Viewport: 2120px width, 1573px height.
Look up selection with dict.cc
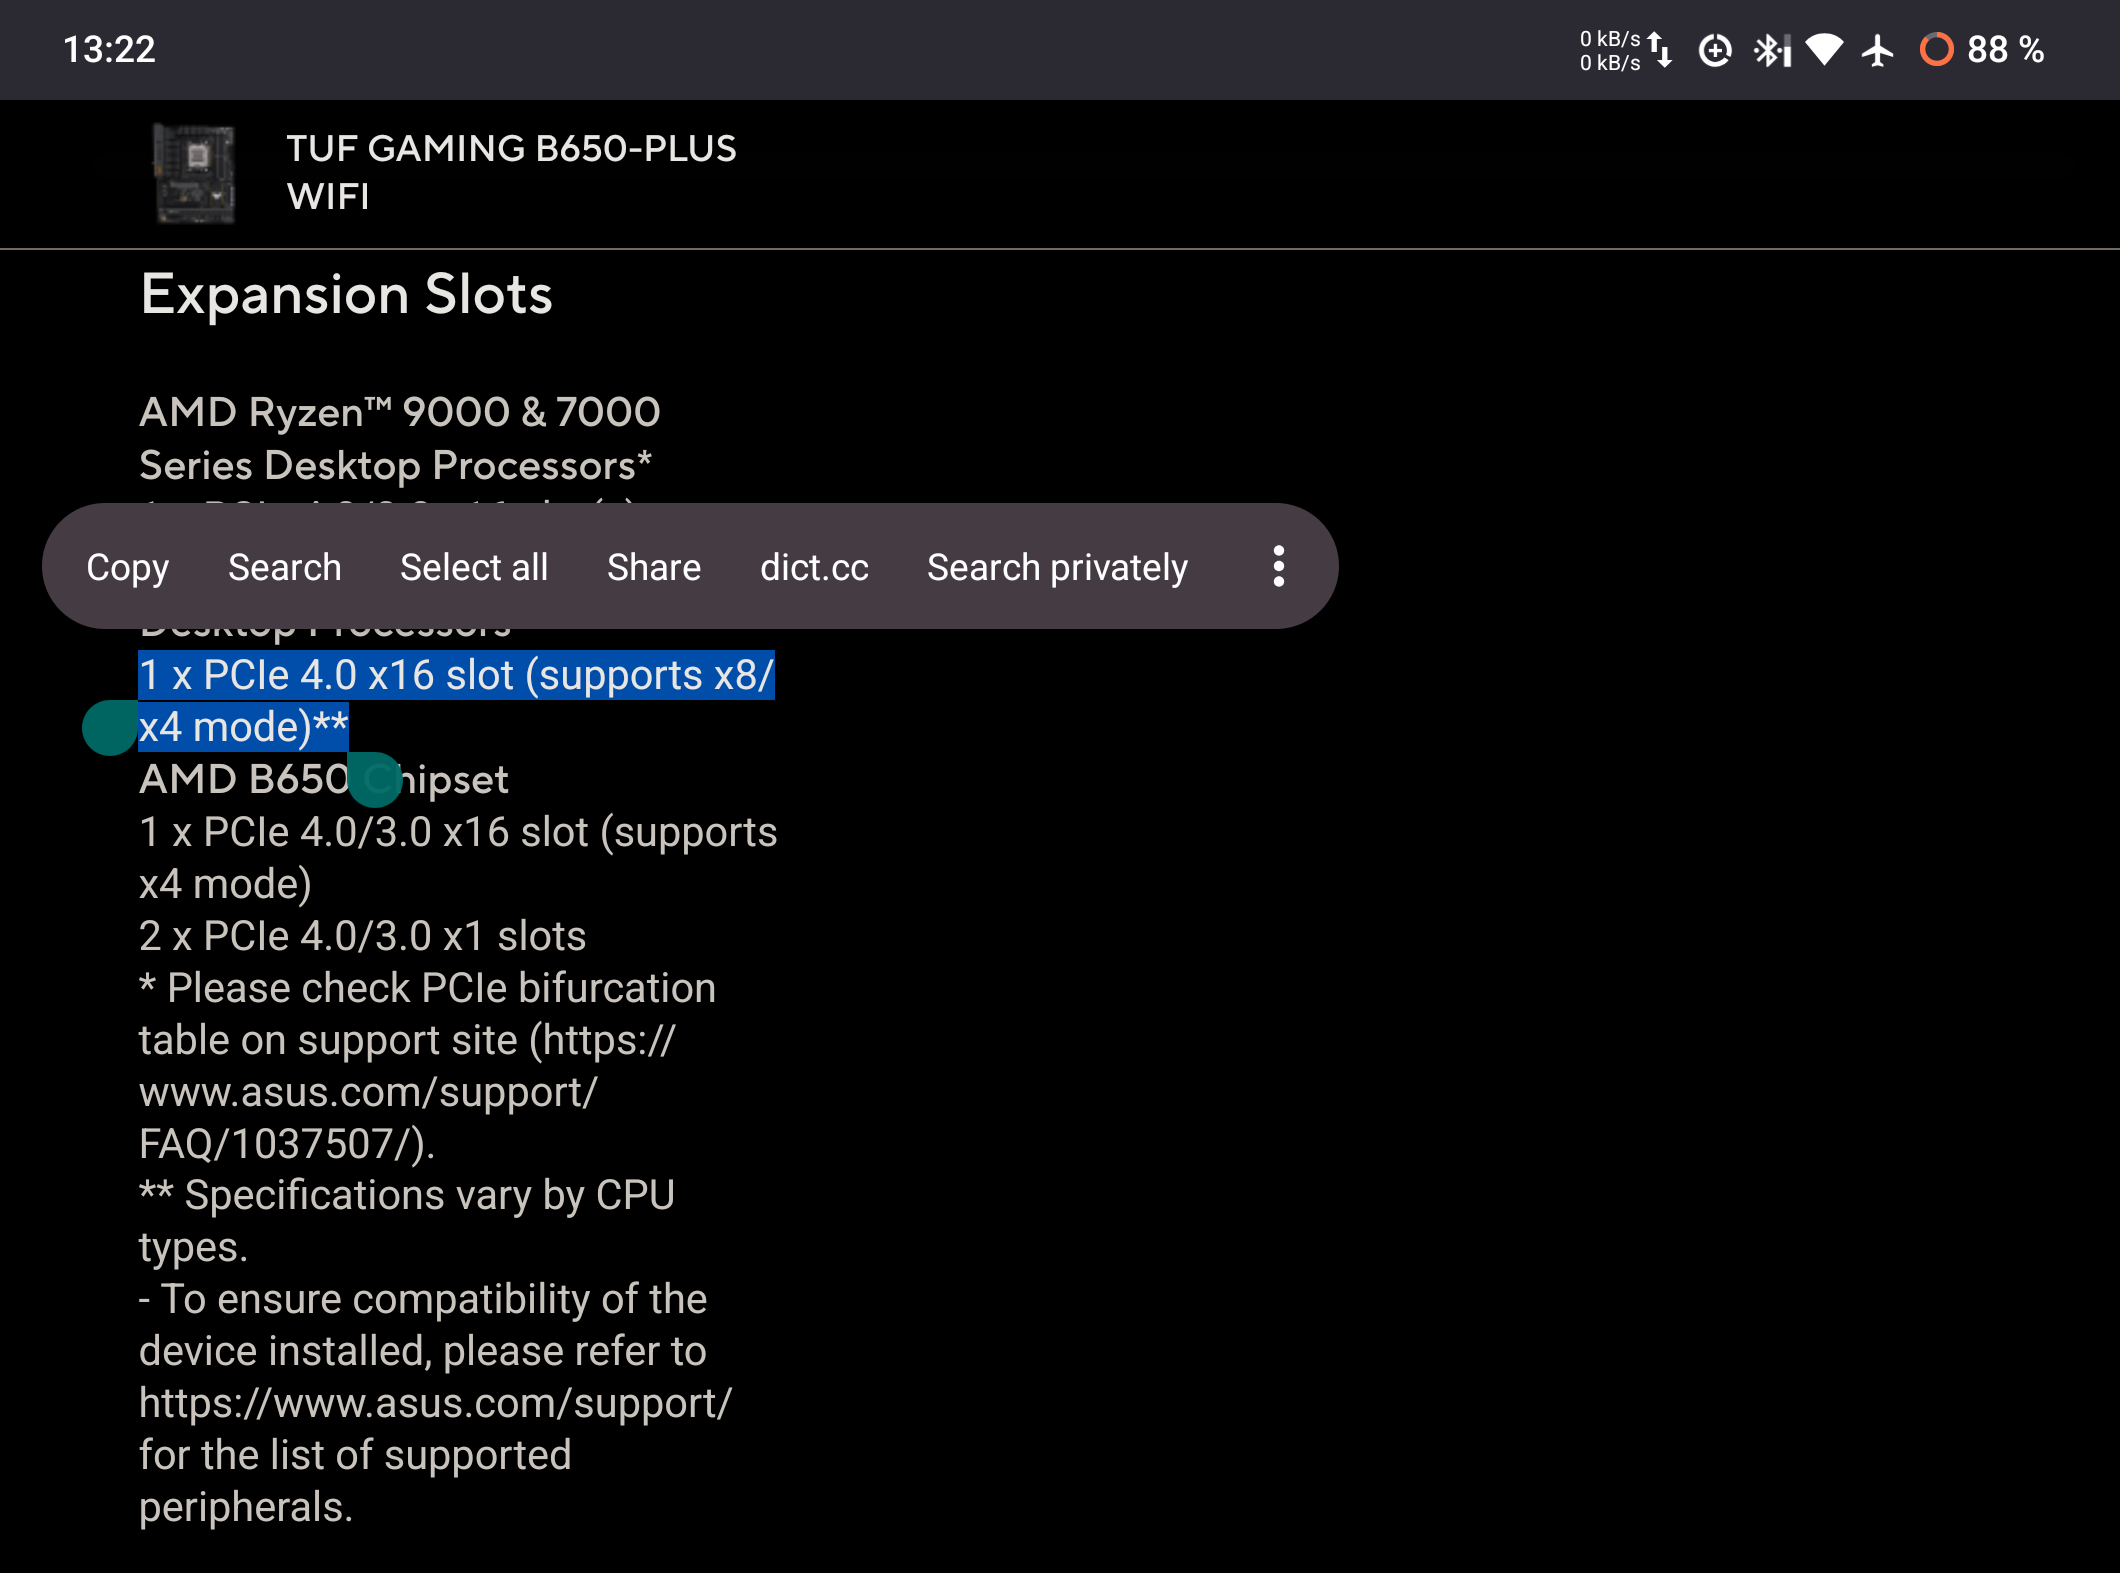814,567
